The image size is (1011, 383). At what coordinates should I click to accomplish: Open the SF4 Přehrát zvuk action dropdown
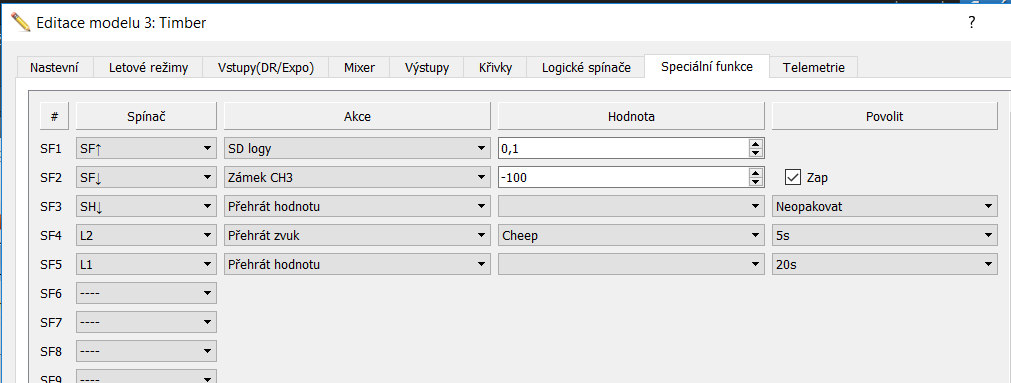(357, 236)
